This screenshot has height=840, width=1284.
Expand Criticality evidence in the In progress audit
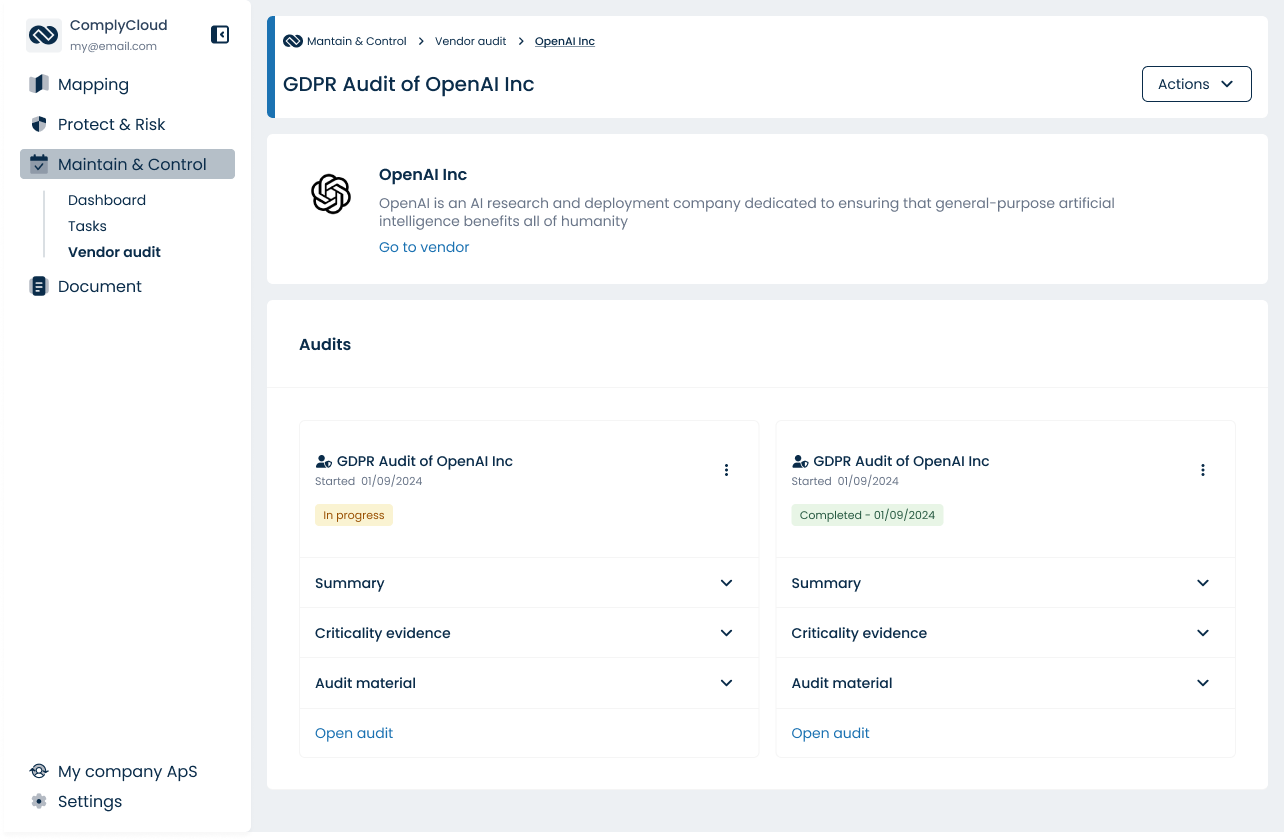pos(529,633)
